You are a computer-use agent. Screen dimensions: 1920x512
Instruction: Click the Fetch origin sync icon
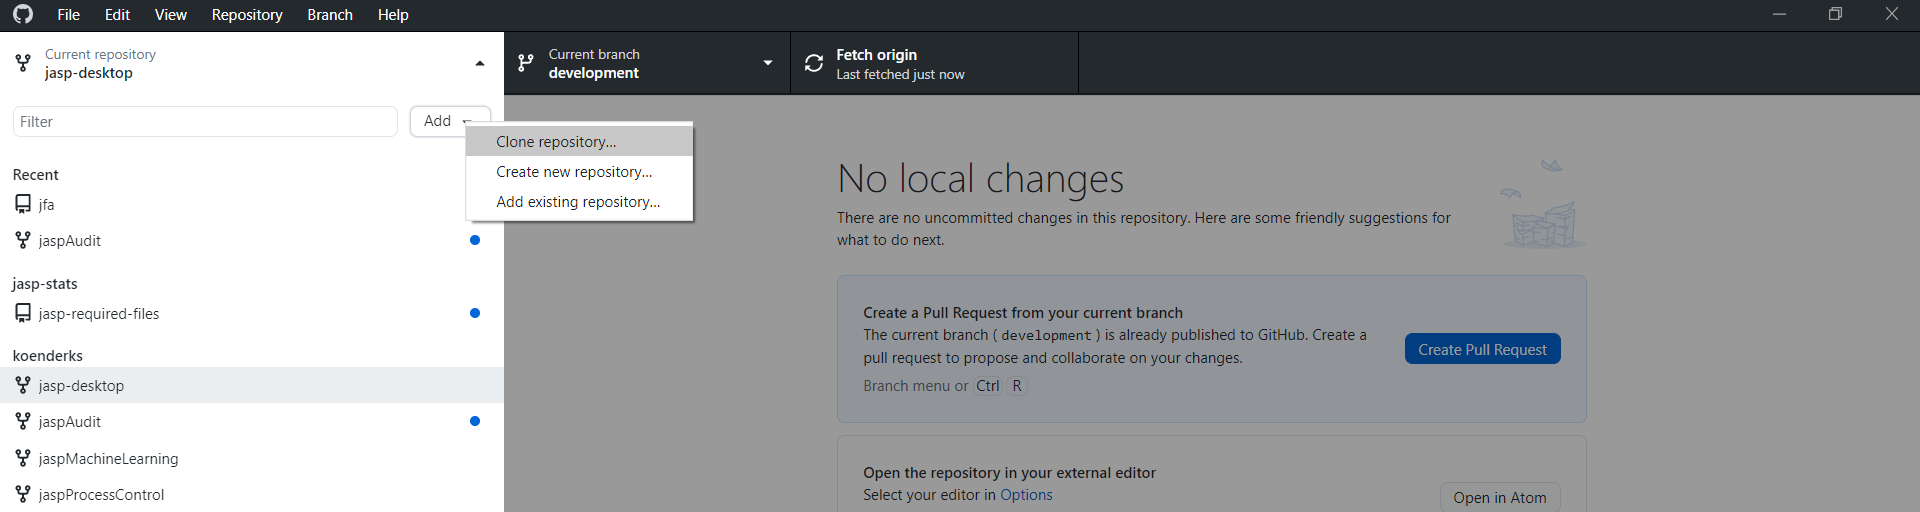tap(814, 63)
